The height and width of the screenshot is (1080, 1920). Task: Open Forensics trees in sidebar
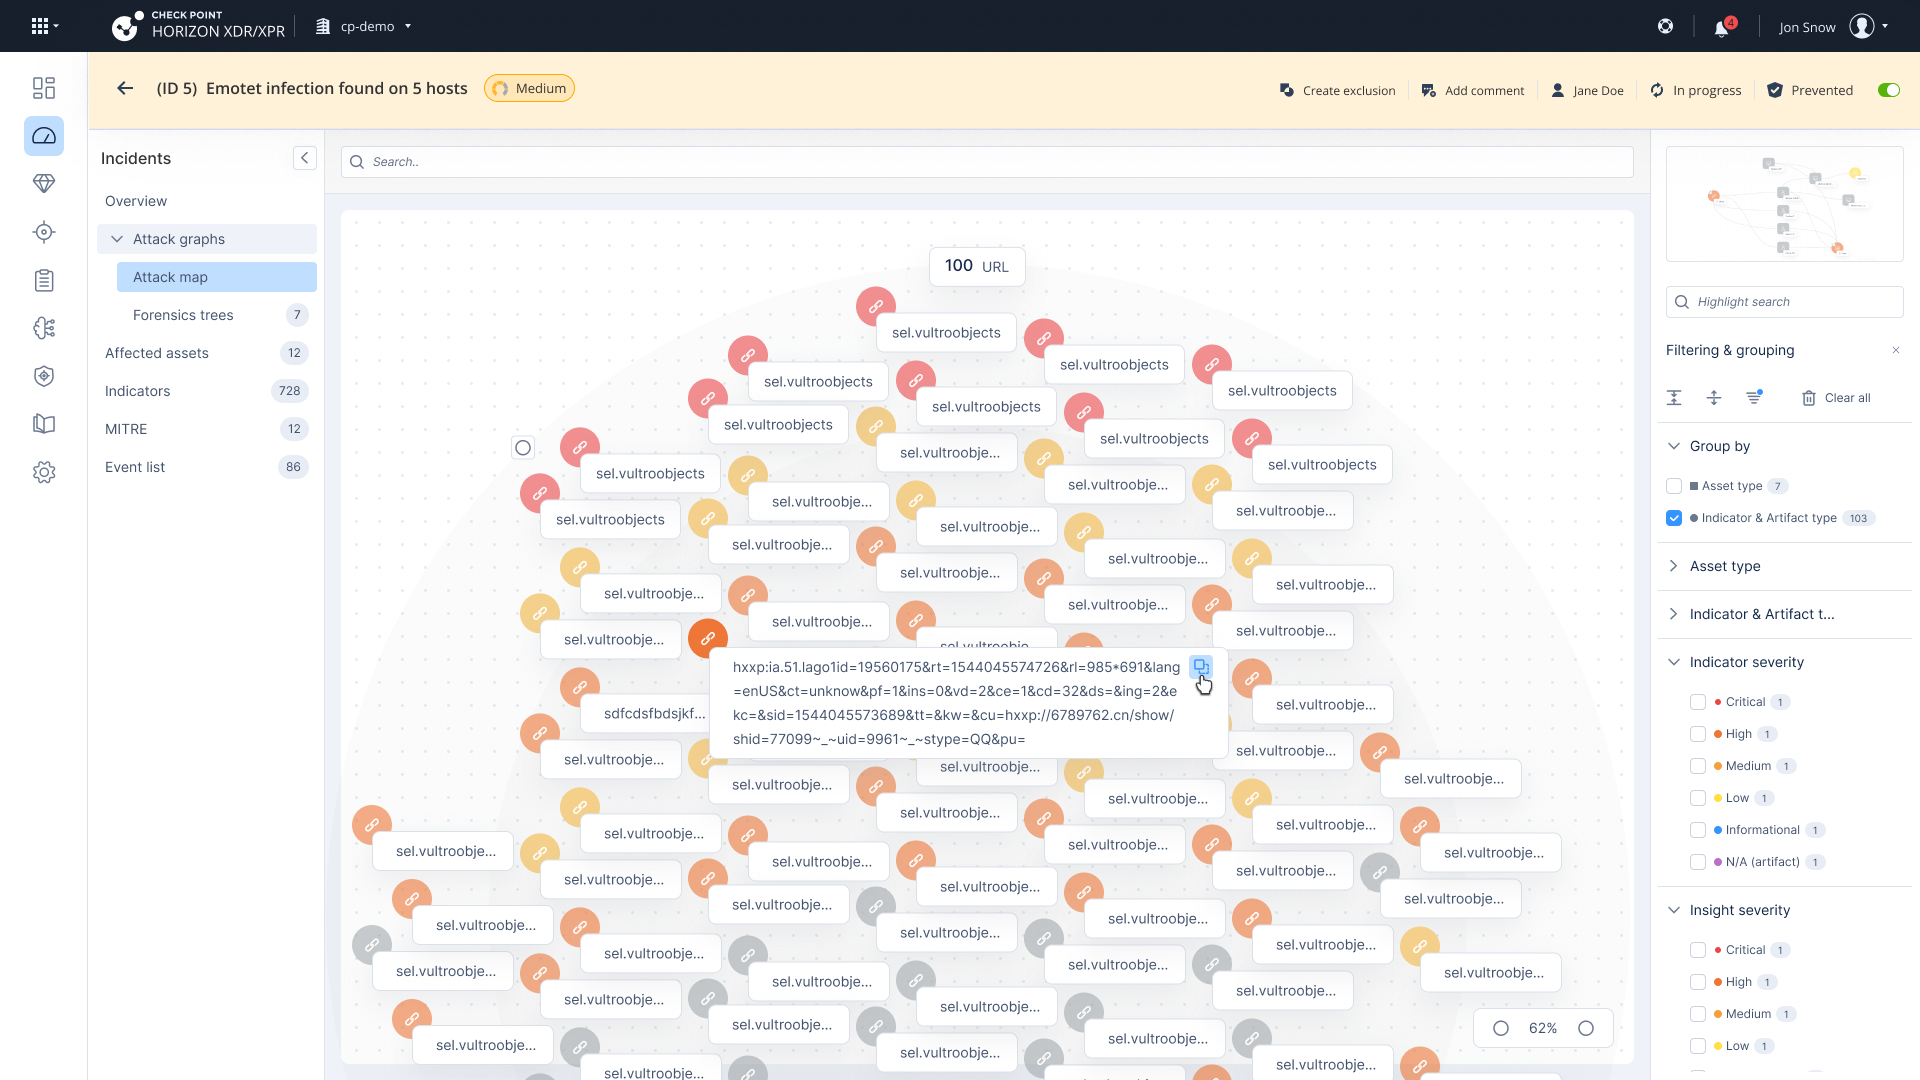[183, 315]
